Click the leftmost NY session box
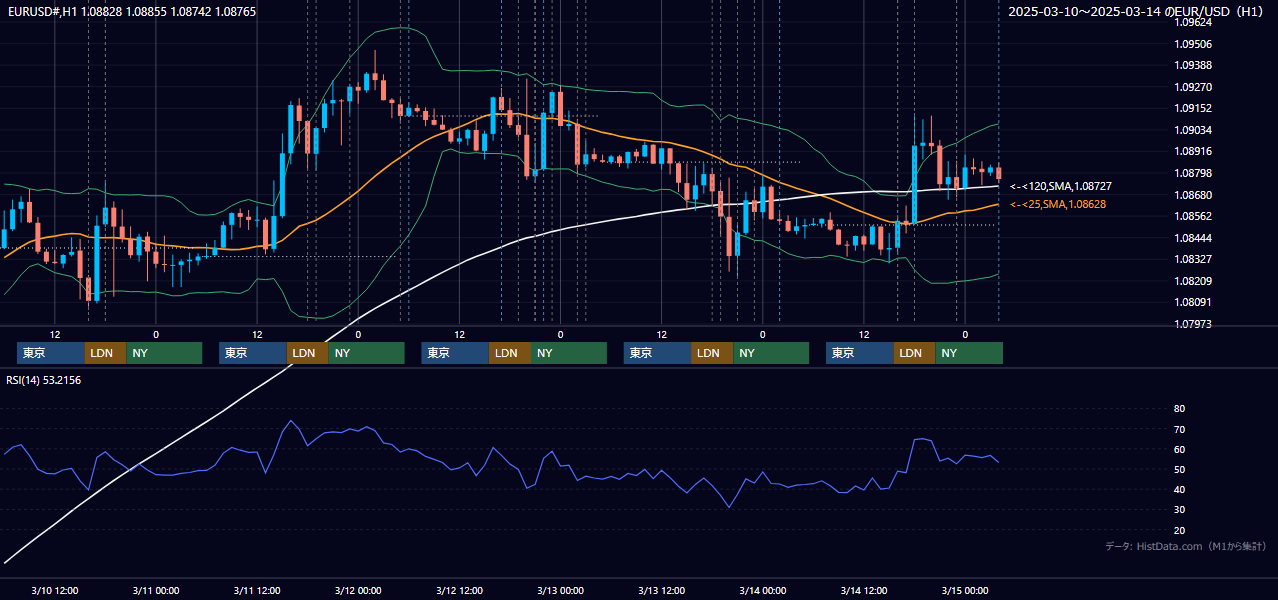The image size is (1278, 600). [x=164, y=353]
